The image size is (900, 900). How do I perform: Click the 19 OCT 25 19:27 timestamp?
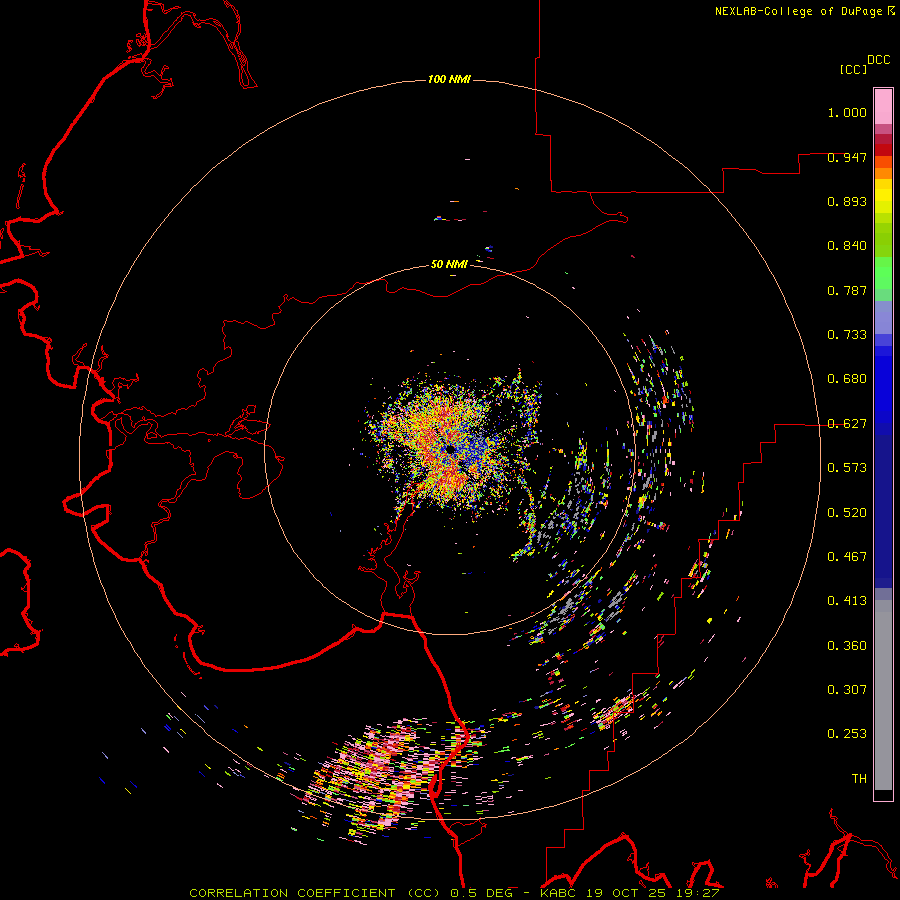pos(653,893)
